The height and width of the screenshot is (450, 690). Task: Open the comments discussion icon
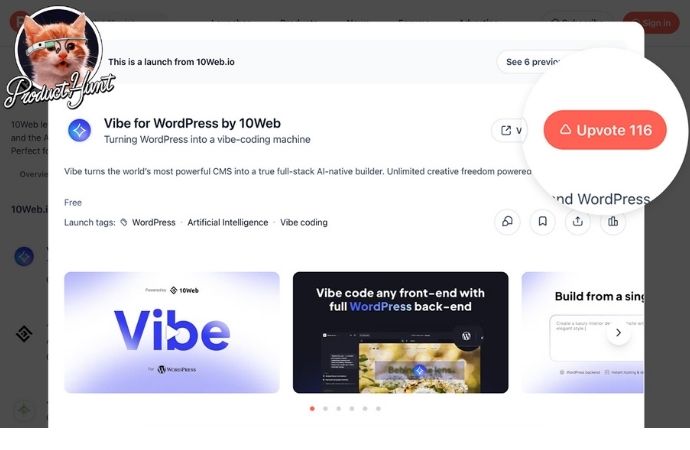[x=507, y=221]
